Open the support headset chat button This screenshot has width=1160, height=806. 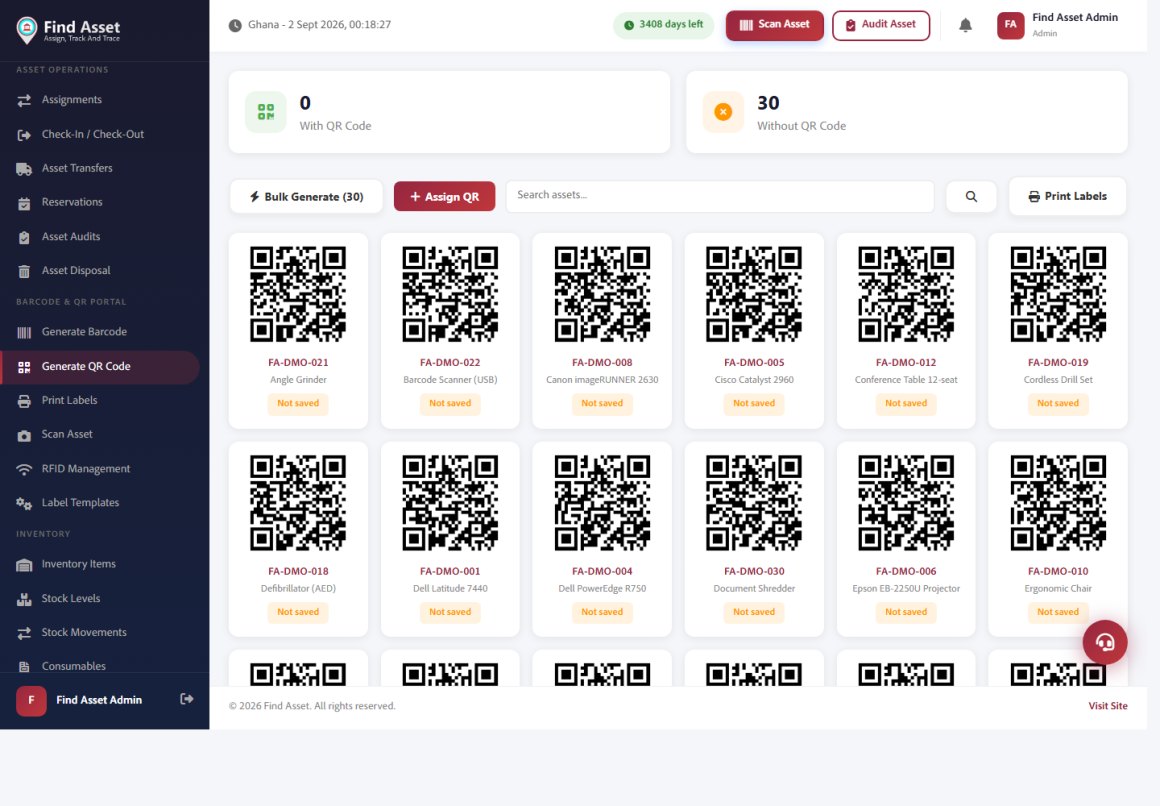(x=1105, y=642)
